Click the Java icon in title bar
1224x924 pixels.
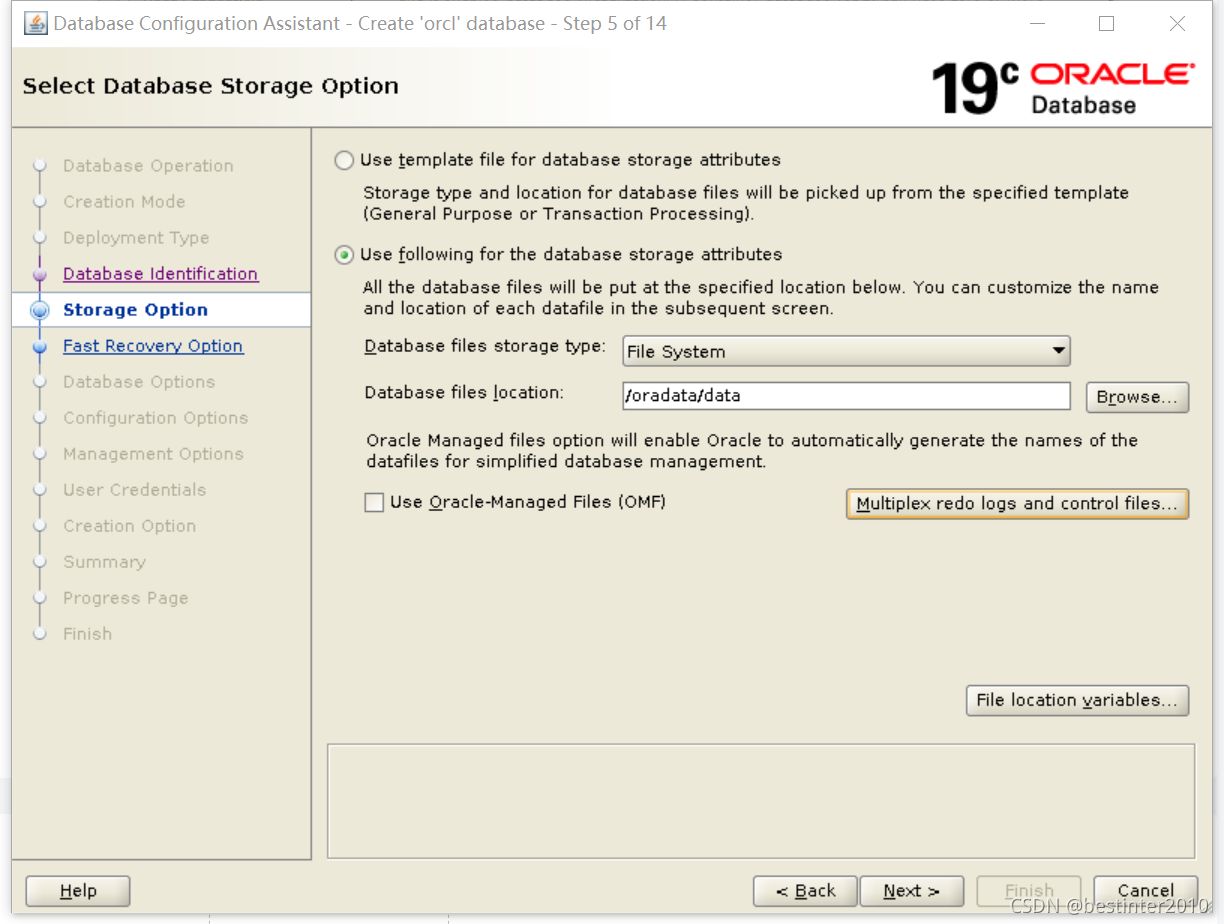(35, 23)
